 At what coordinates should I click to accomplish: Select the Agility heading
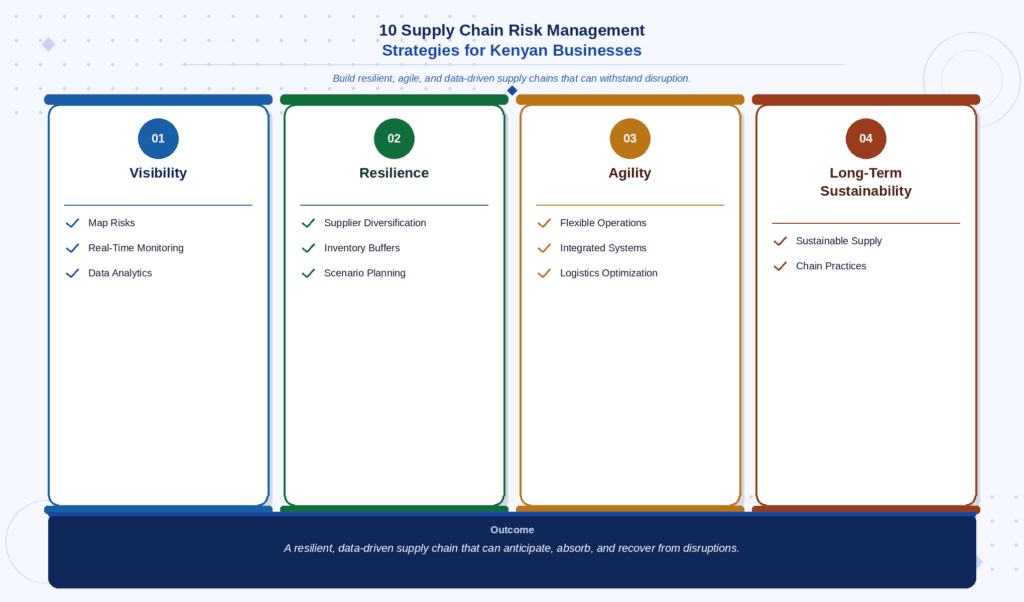[x=630, y=173]
